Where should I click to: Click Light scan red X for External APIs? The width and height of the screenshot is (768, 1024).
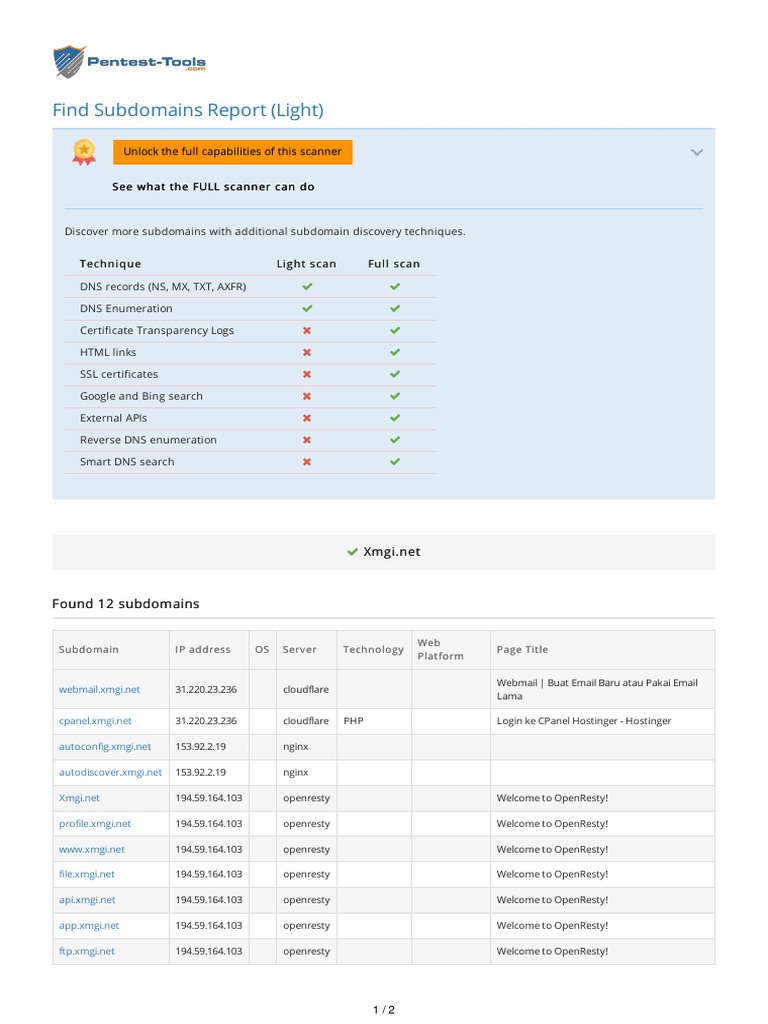coord(307,418)
